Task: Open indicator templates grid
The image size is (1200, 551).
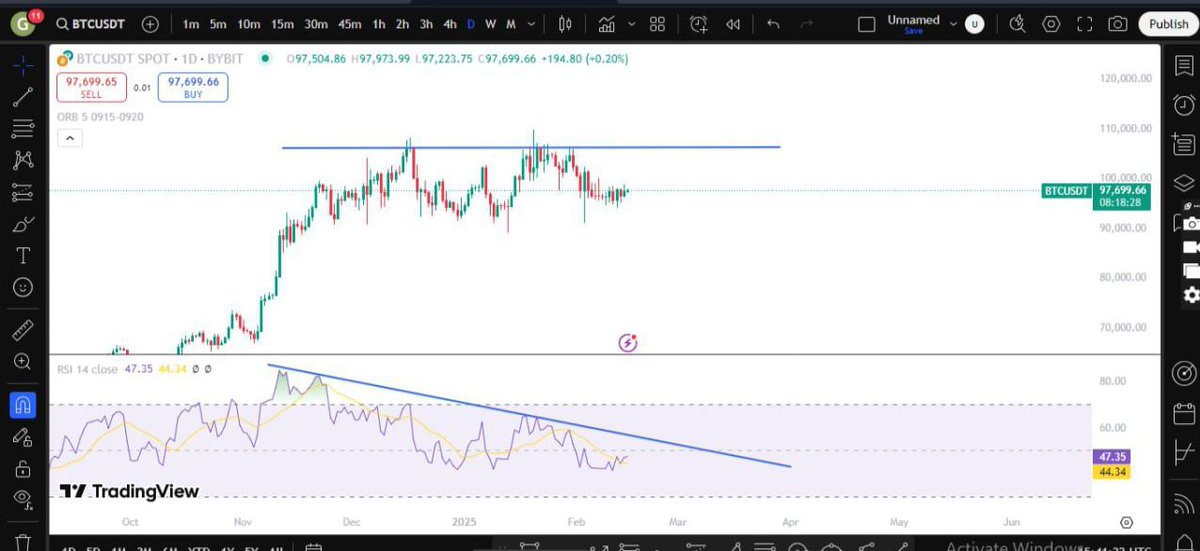Action: pos(657,24)
